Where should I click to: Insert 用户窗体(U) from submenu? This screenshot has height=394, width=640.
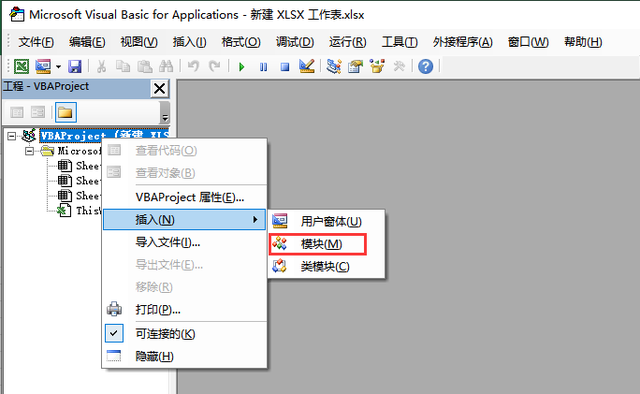(x=327, y=222)
